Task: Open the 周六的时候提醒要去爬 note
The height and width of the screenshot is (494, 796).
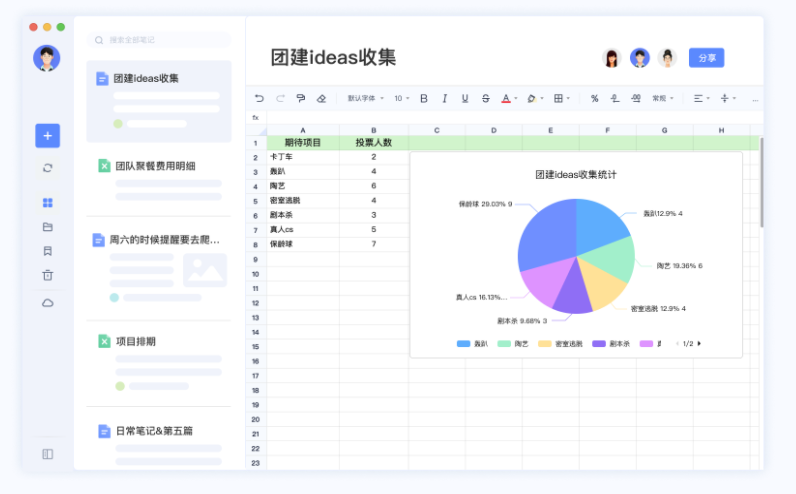Action: pos(159,268)
